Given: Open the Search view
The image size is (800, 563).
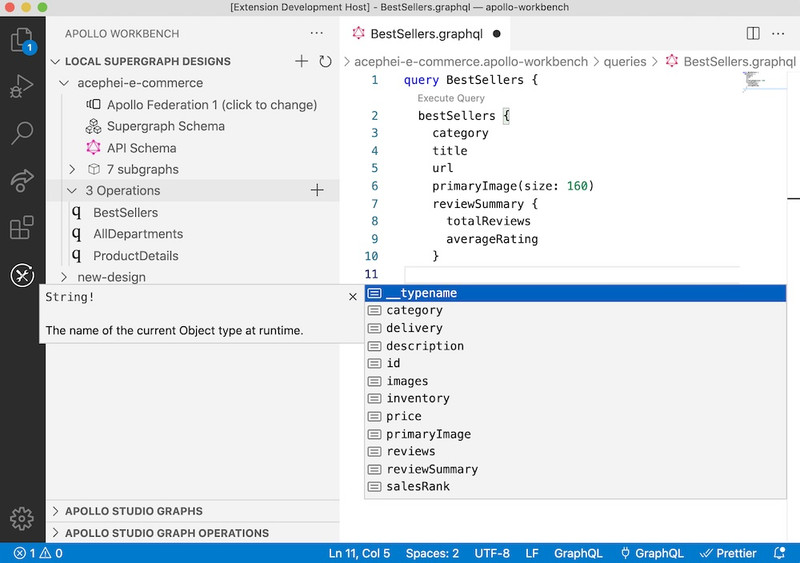Looking at the screenshot, I should coord(22,133).
